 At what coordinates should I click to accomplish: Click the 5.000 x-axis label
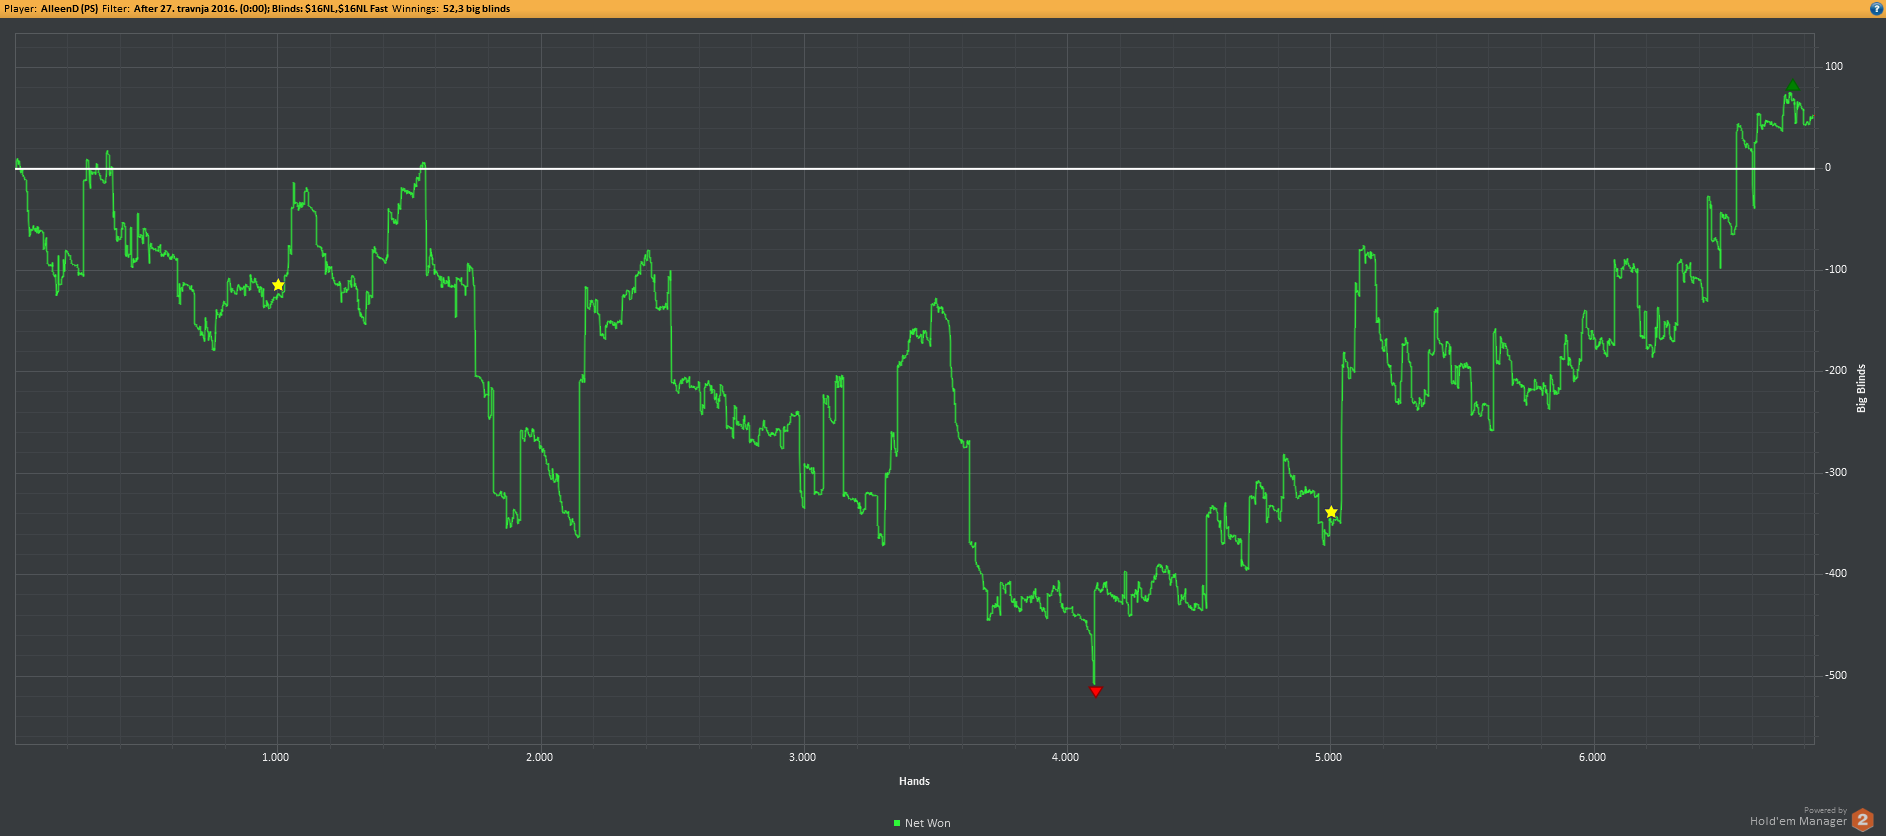1328,757
